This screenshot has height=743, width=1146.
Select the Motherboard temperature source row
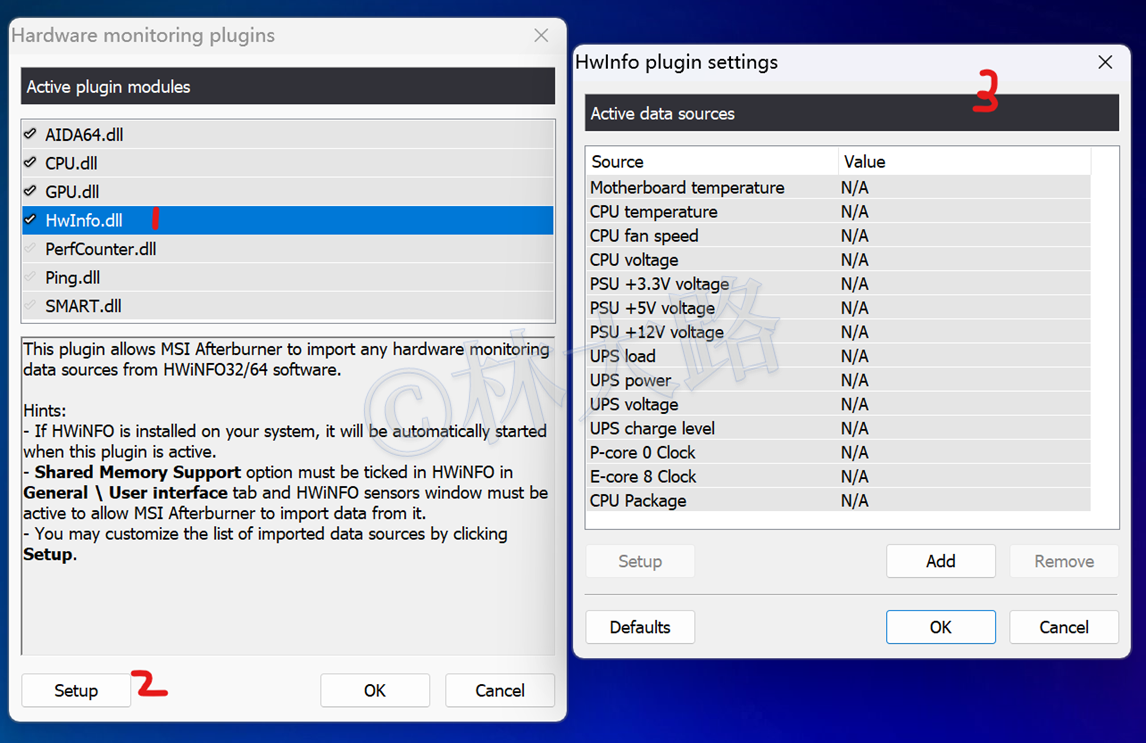coord(838,188)
